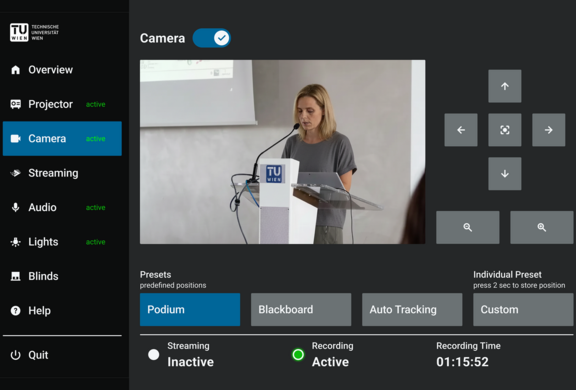
Task: Click 'press 2 sec to store position' hint
Action: (519, 285)
